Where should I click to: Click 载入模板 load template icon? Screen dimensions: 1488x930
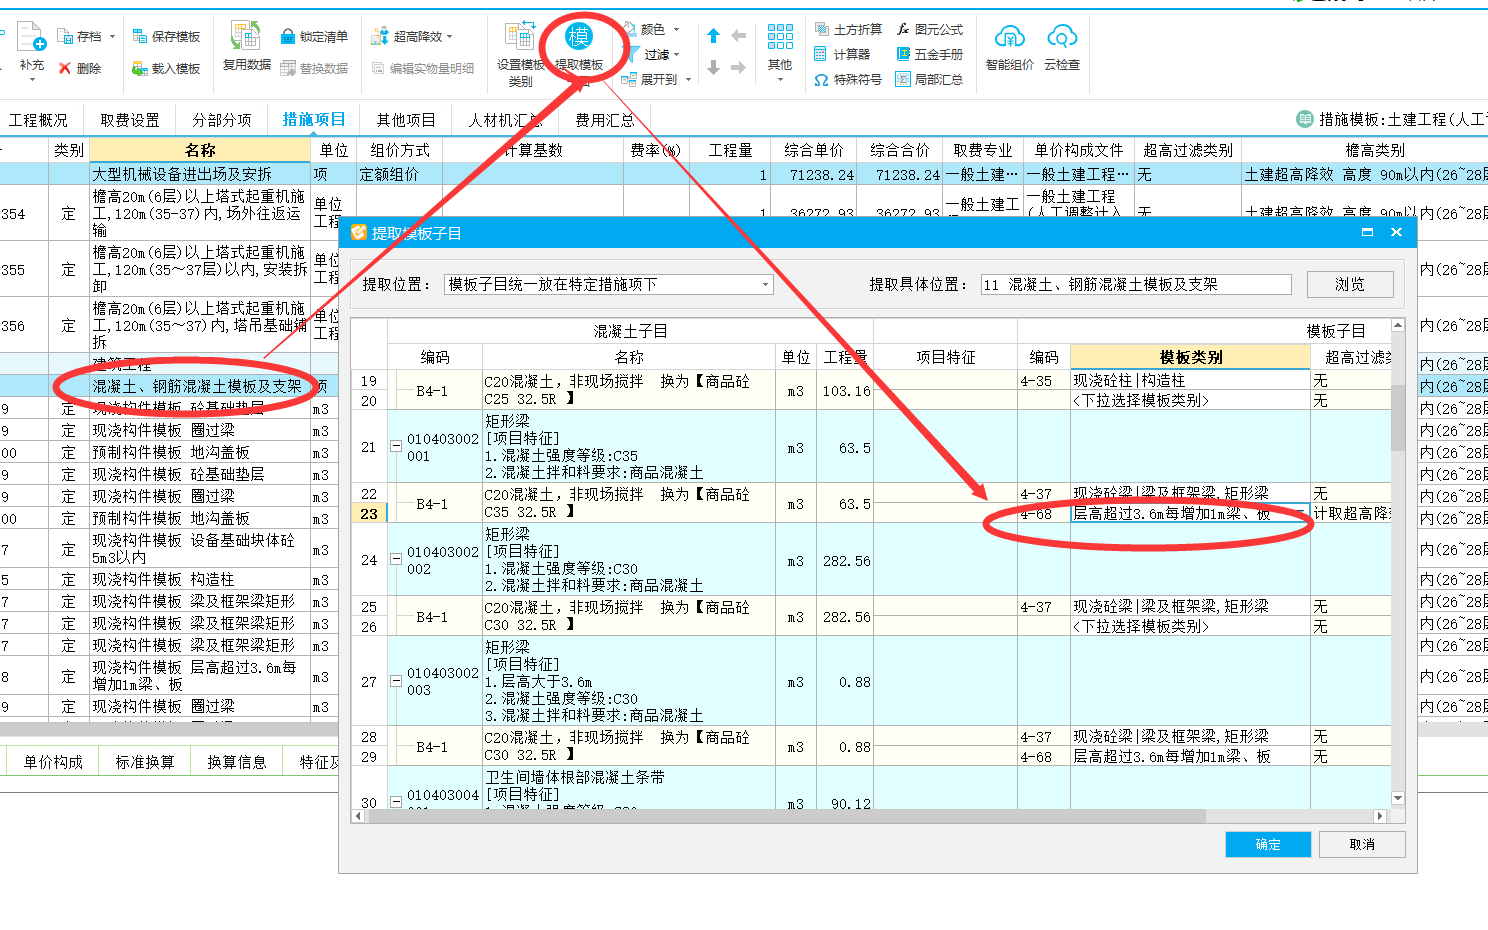tap(140, 69)
